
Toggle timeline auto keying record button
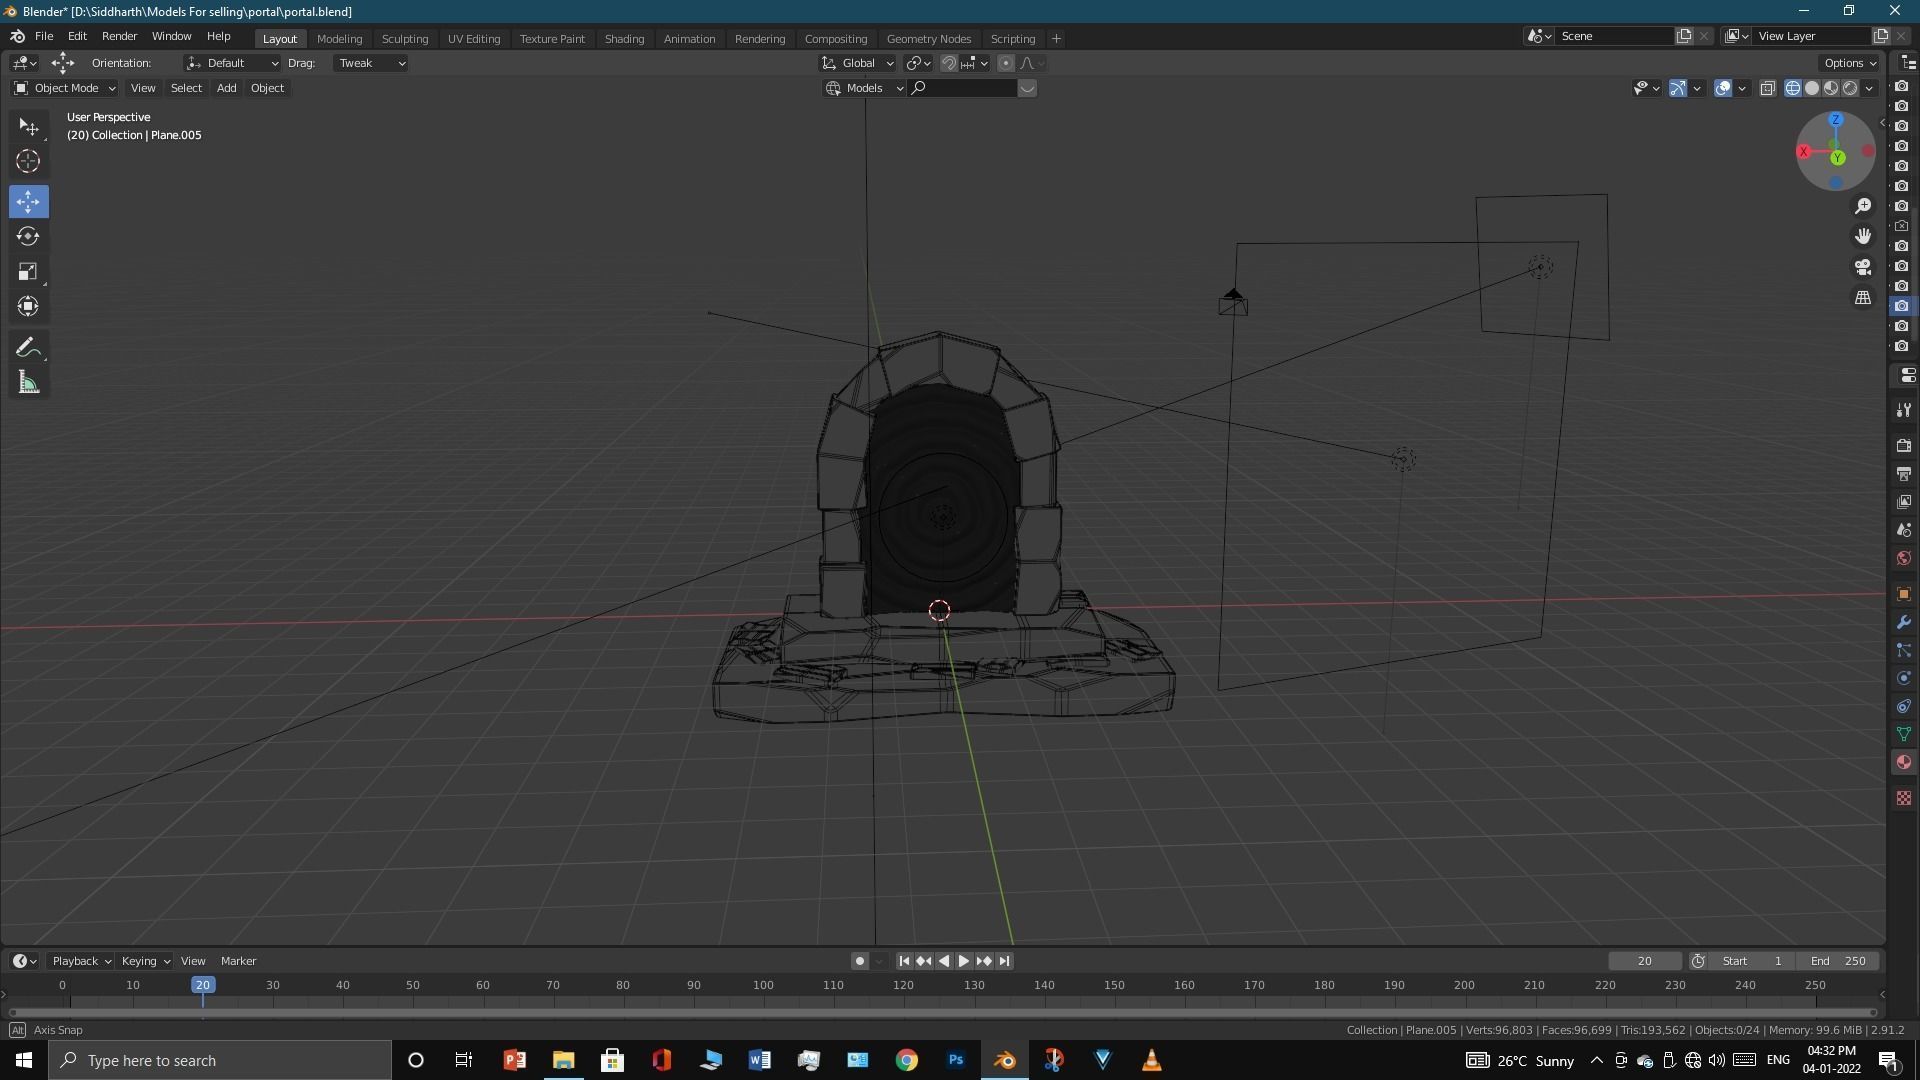tap(859, 961)
